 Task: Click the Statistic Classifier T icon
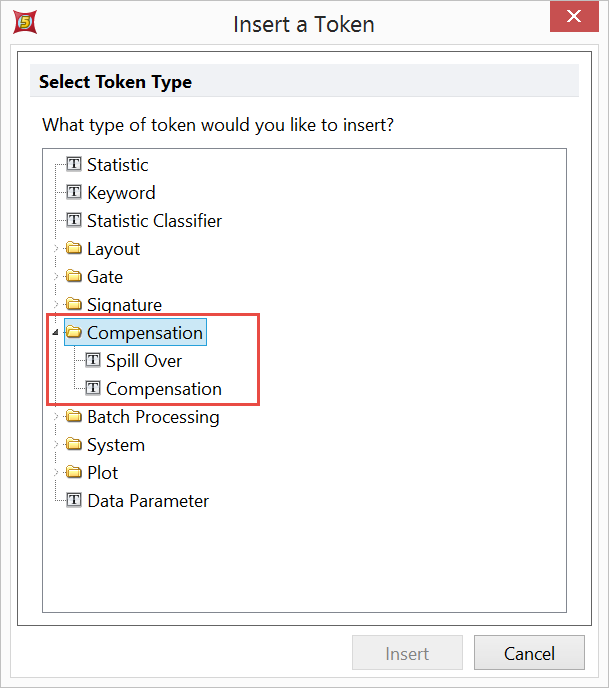(74, 220)
